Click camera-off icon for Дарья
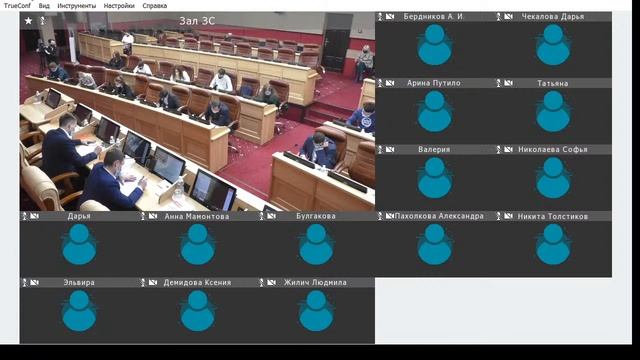Viewport: 640px width, 360px height. [35, 216]
